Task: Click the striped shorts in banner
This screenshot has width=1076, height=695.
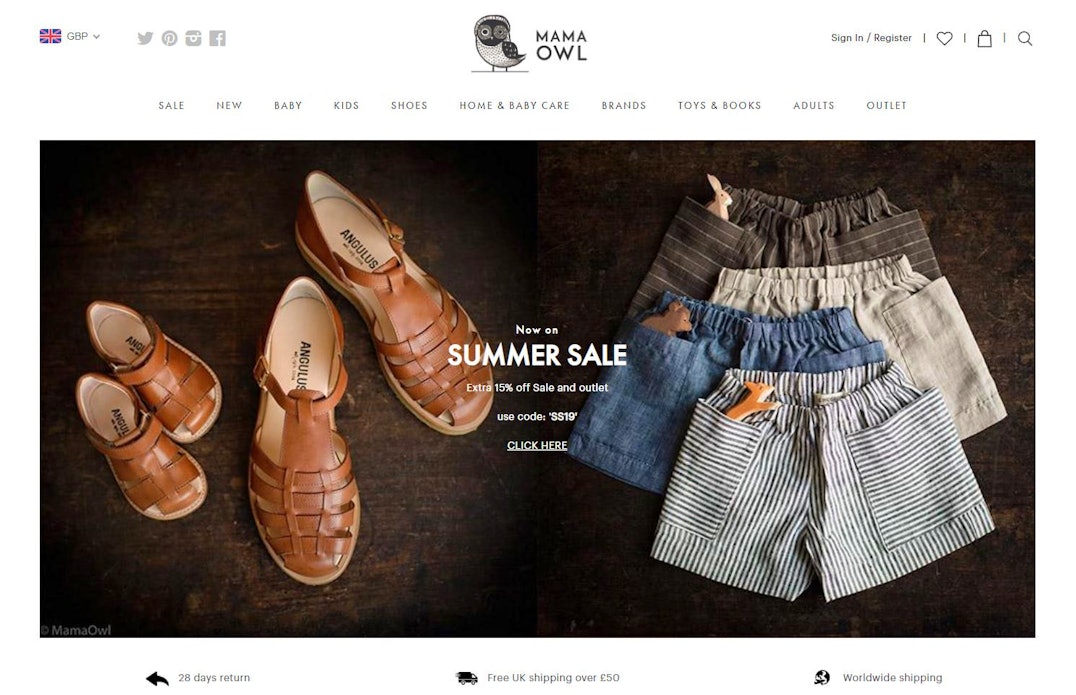Action: [823, 487]
